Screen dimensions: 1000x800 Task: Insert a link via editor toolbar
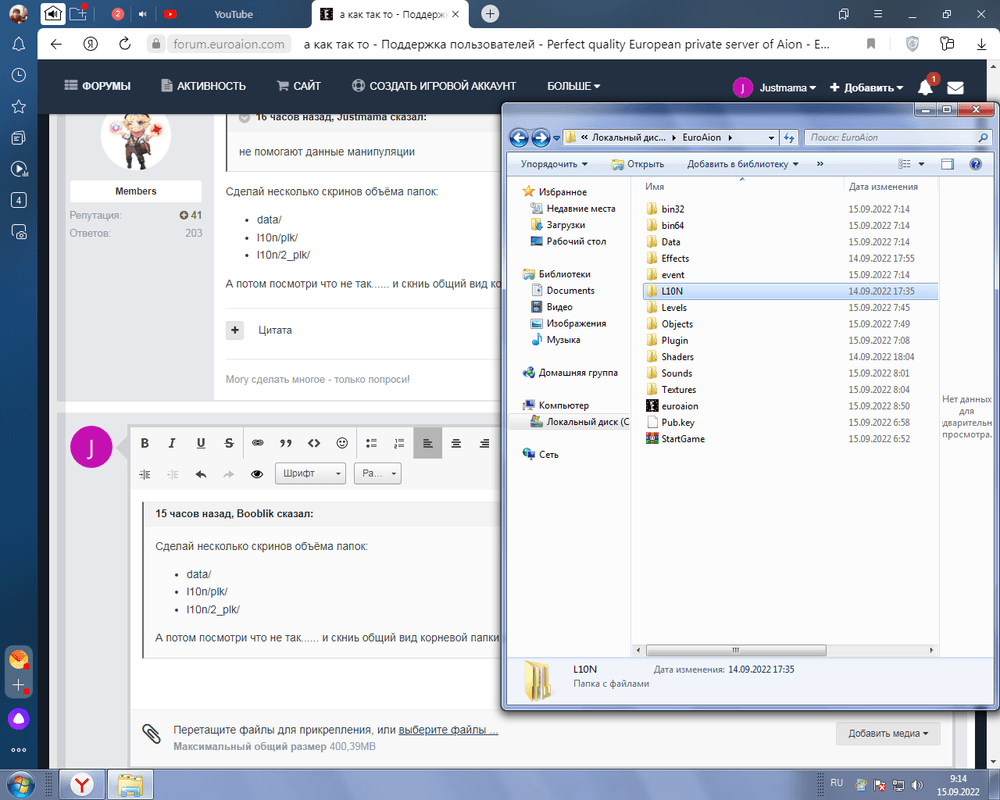257,443
